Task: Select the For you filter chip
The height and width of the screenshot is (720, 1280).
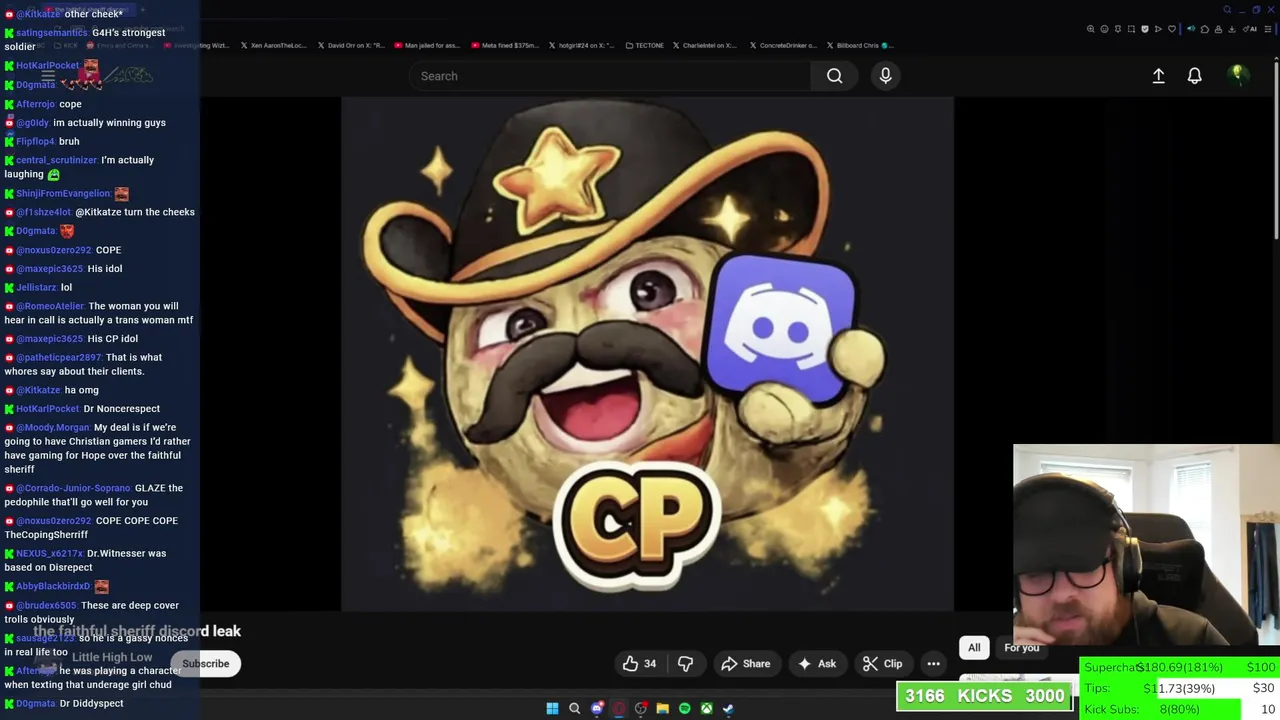Action: (1021, 647)
